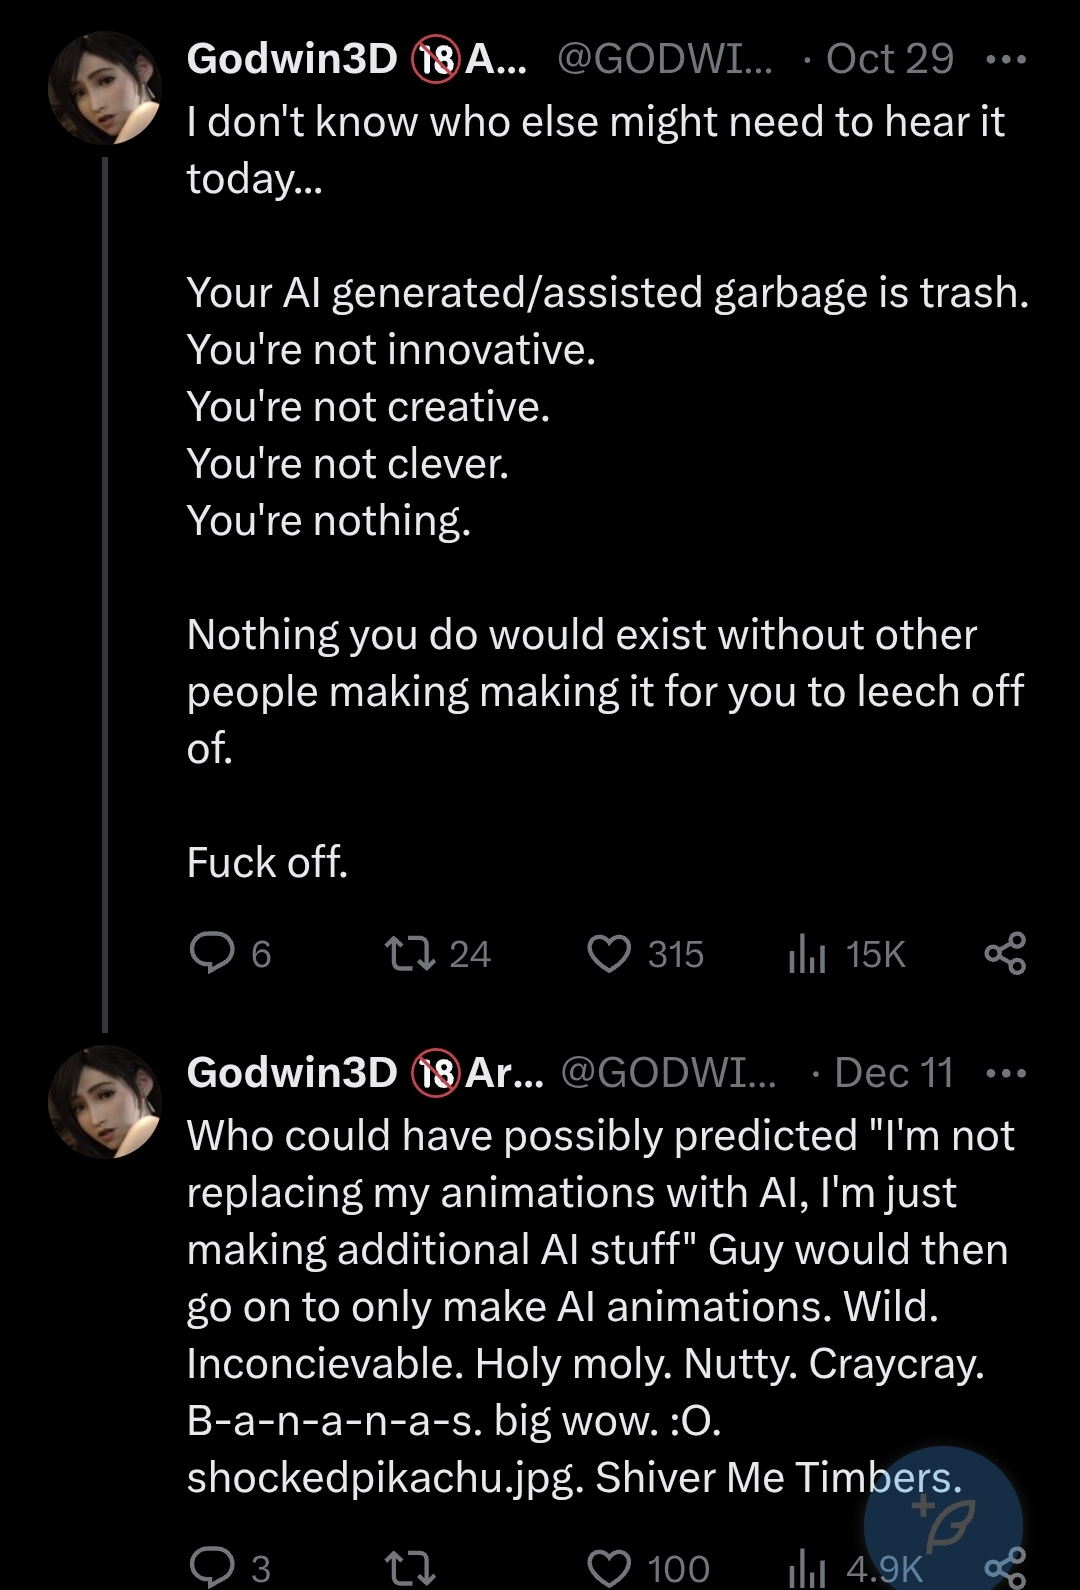Viewport: 1080px width, 1590px height.
Task: Retweet the Dec 11 AI animations tweet
Action: tap(410, 1567)
